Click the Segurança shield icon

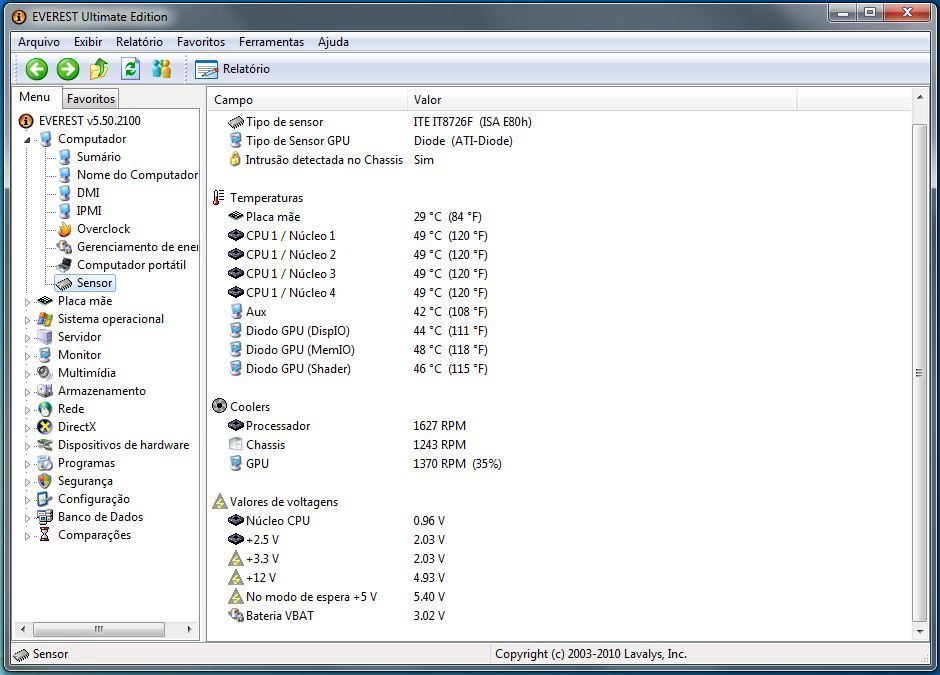45,481
